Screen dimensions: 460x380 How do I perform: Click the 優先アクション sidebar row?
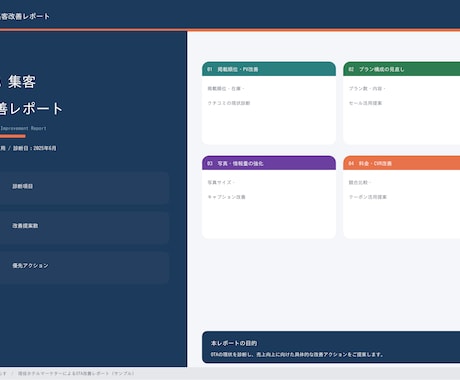84,267
